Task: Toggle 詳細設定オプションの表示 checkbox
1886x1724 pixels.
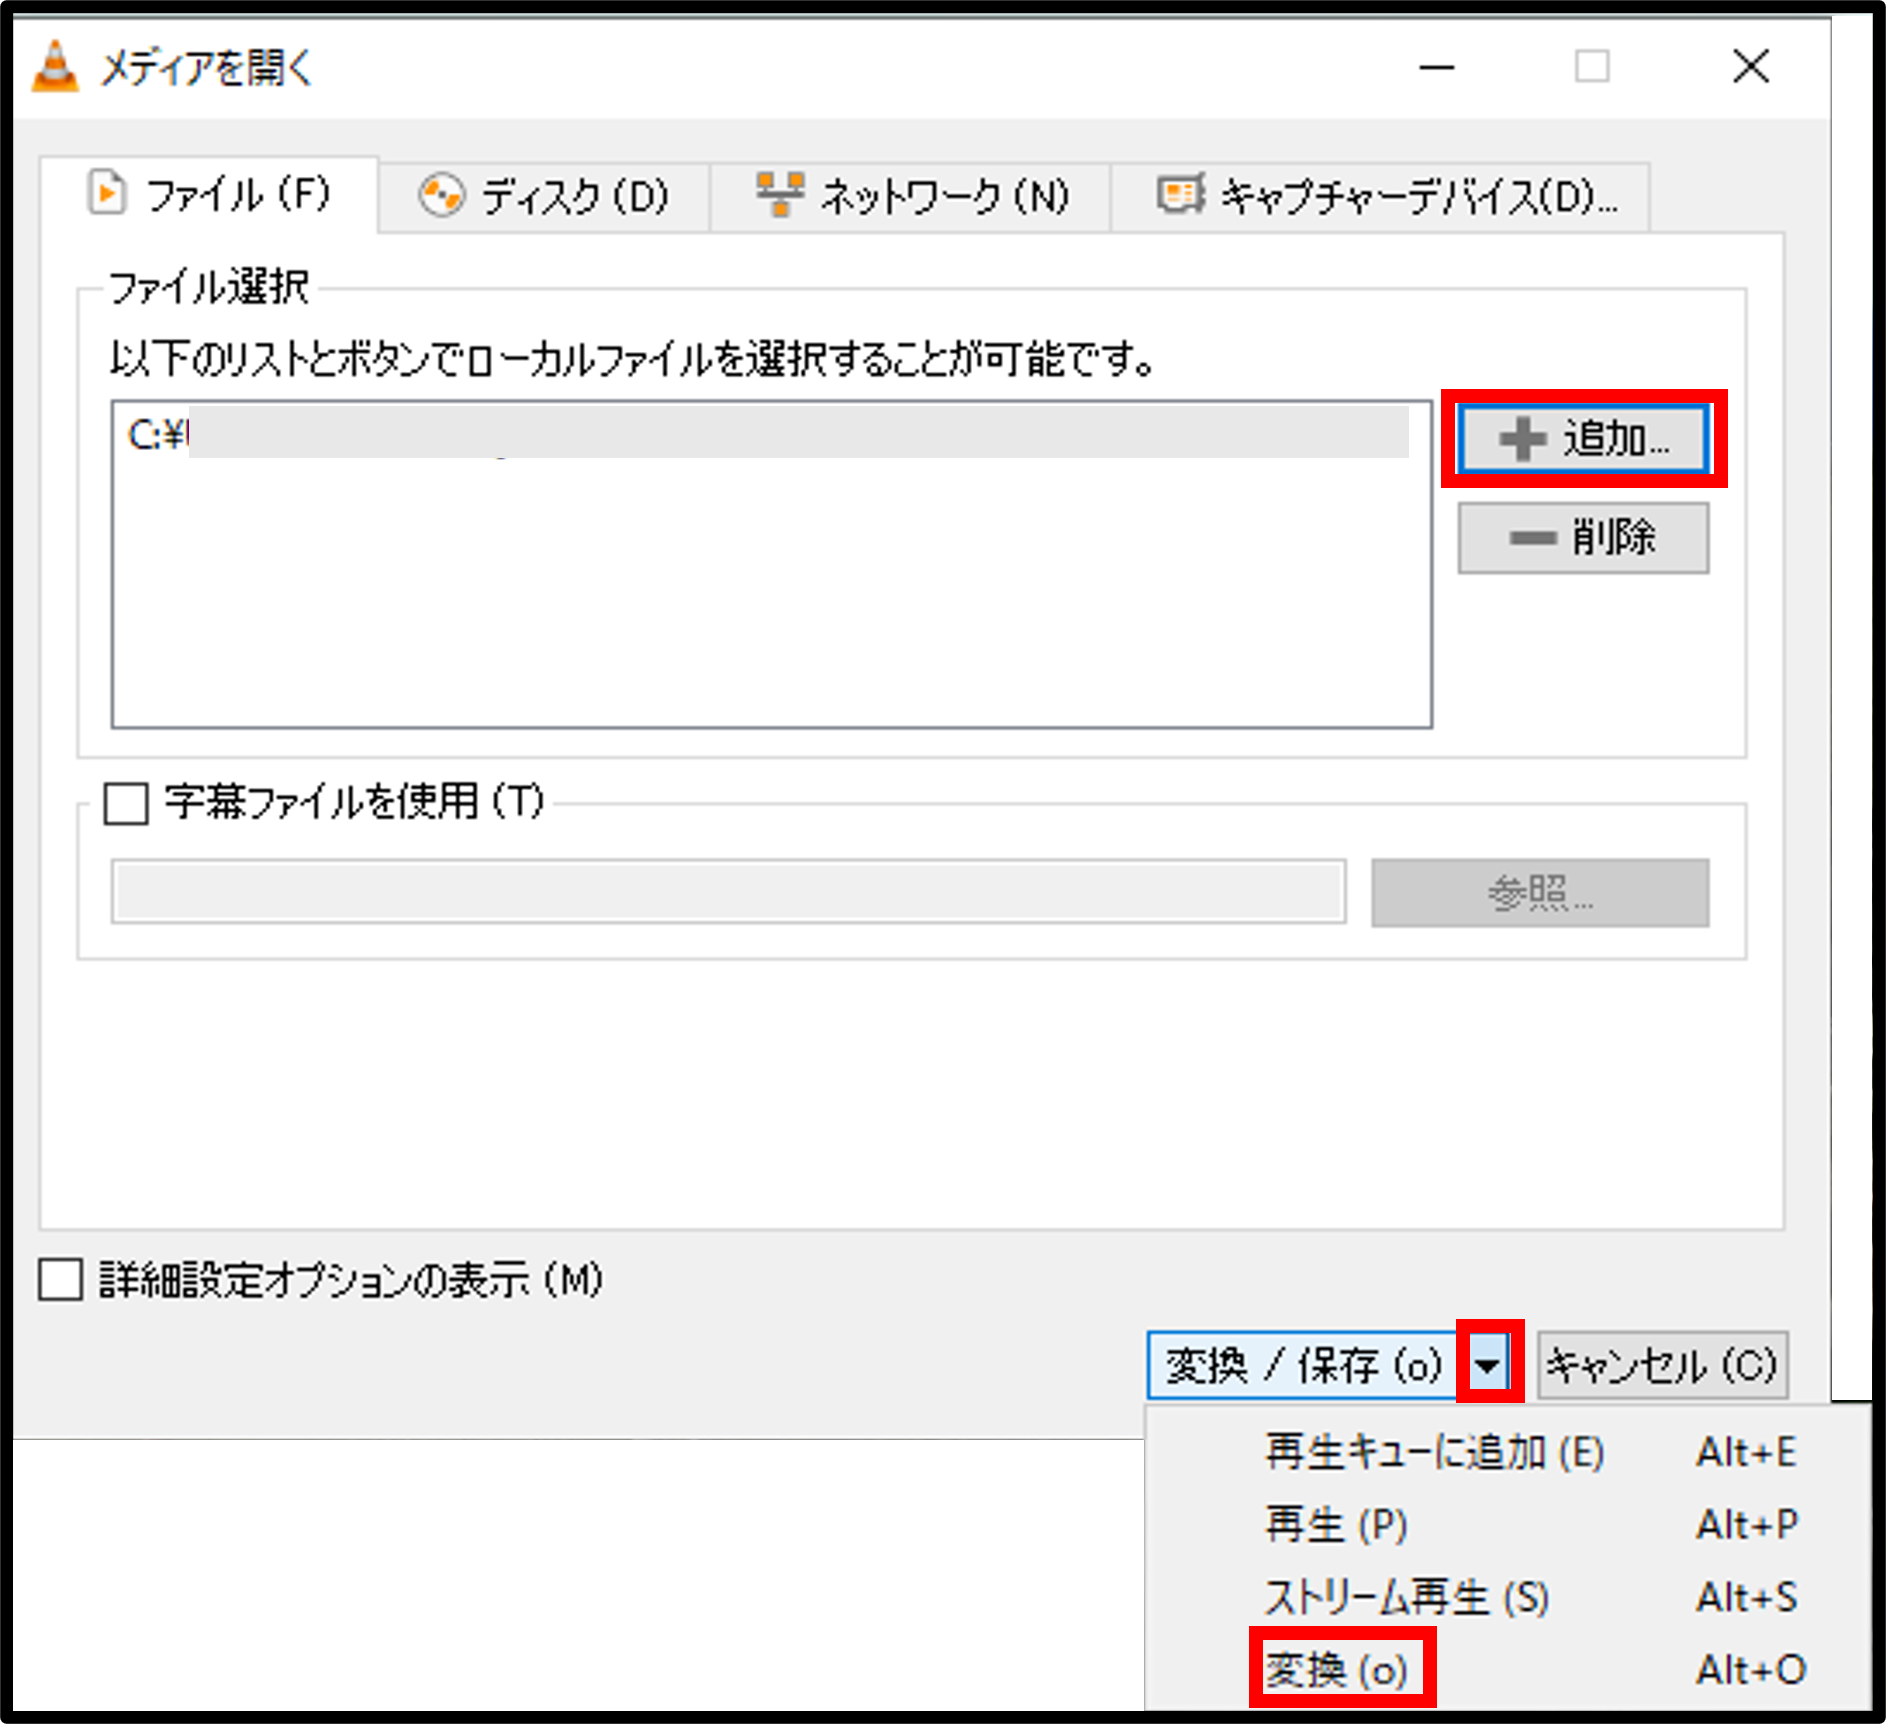Action: click(61, 1280)
